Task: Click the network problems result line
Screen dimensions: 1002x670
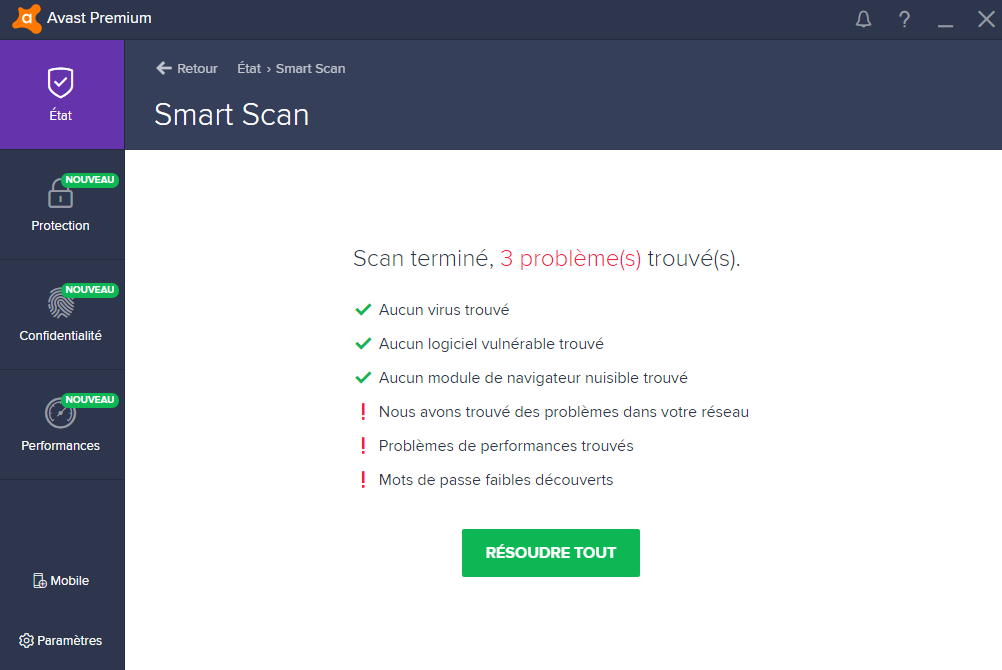Action: click(x=563, y=412)
